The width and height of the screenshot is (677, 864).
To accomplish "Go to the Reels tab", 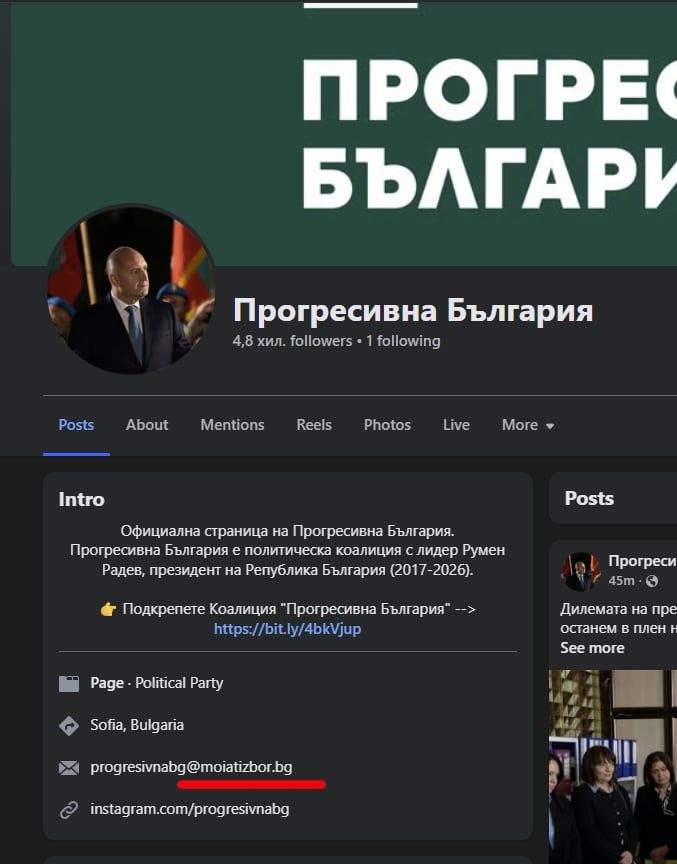I will 314,425.
